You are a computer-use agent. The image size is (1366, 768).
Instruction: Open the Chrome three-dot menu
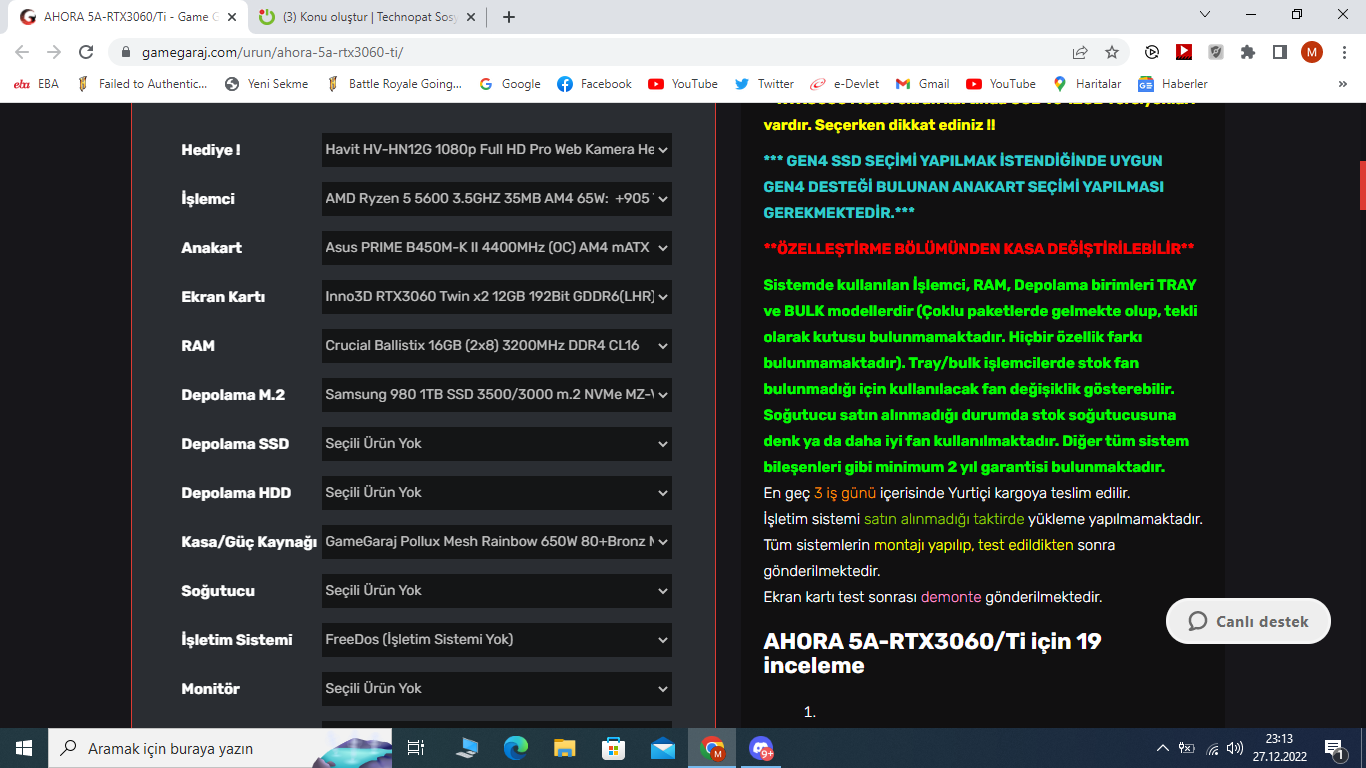tap(1343, 52)
